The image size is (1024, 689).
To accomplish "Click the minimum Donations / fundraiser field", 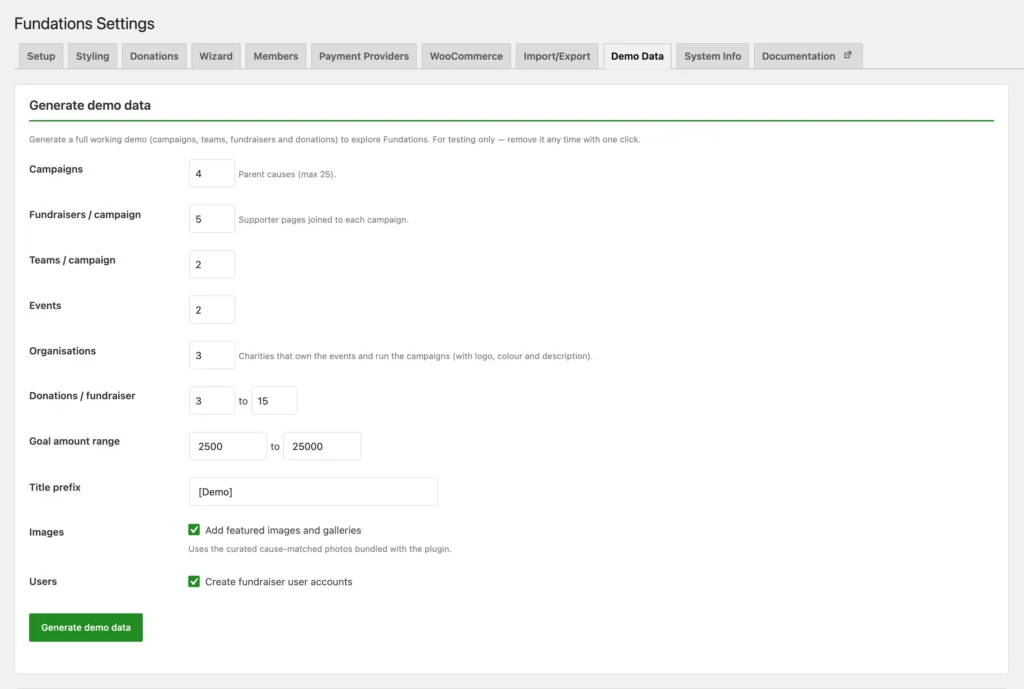I will pyautogui.click(x=212, y=401).
